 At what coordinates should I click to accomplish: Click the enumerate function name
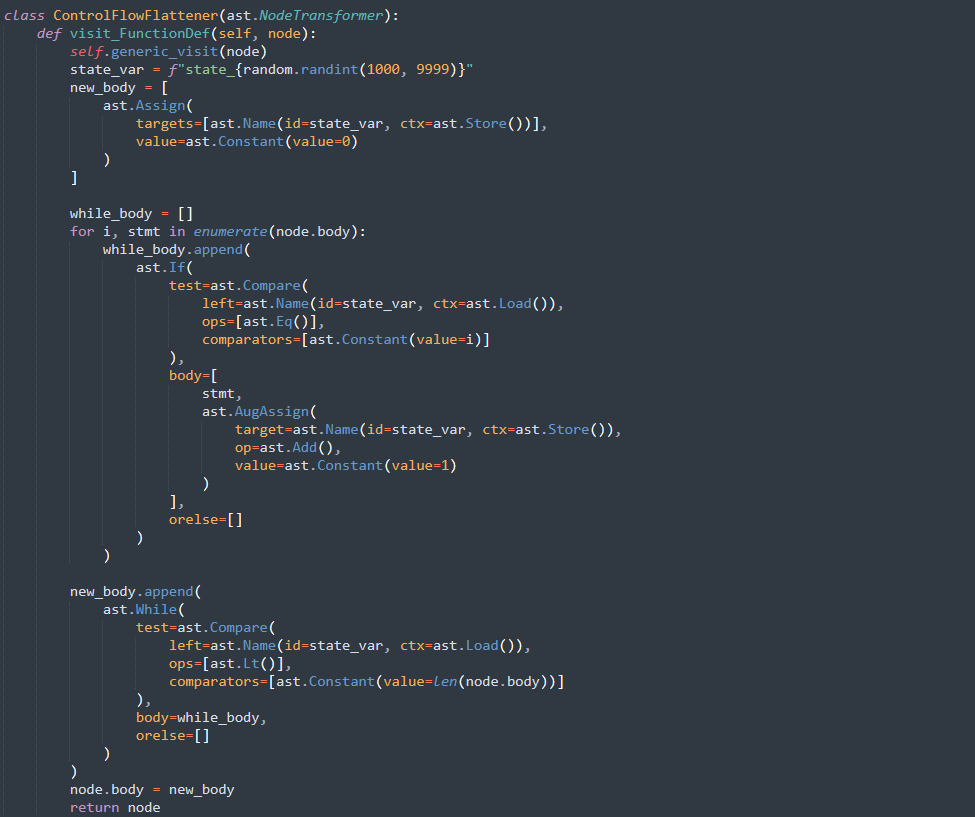pos(230,232)
